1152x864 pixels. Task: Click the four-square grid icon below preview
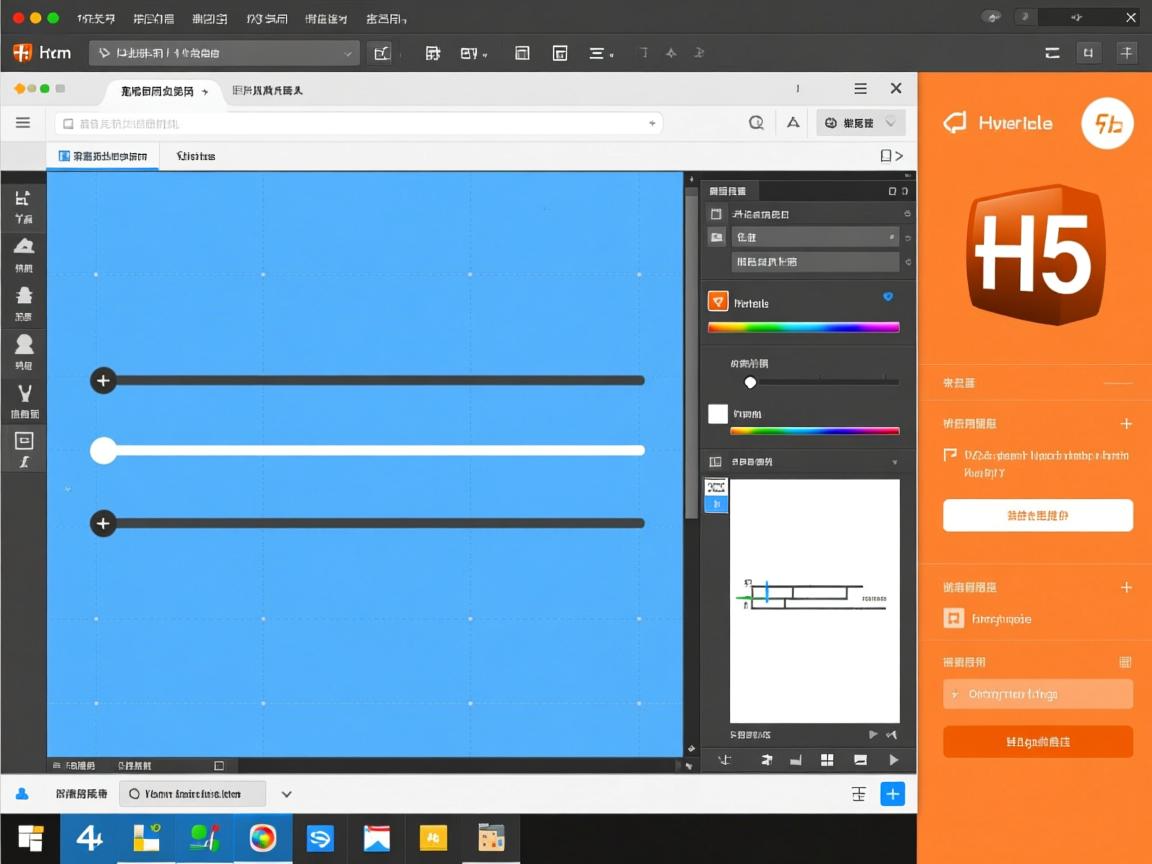click(827, 760)
